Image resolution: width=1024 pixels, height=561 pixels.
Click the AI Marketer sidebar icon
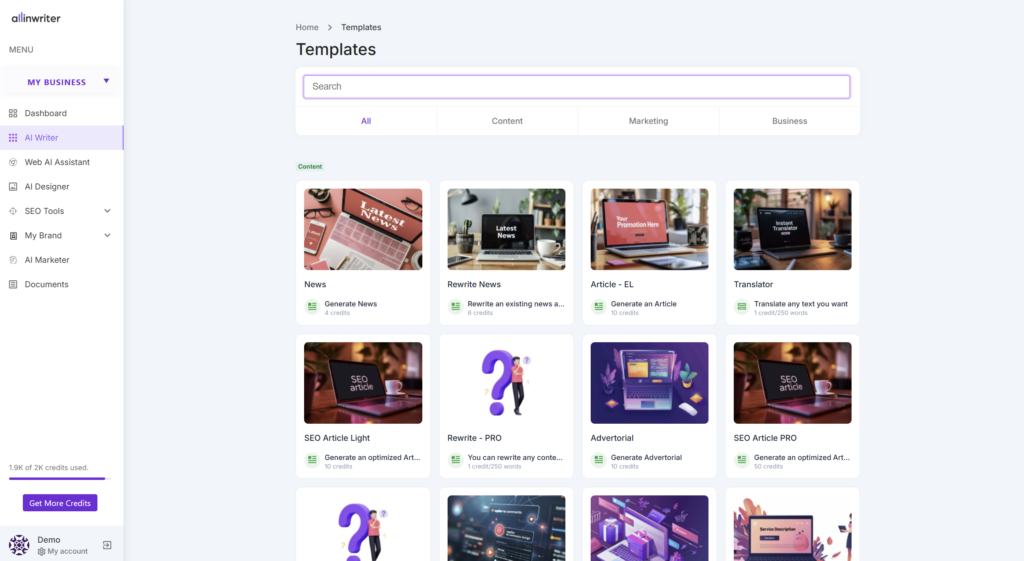[x=13, y=260]
